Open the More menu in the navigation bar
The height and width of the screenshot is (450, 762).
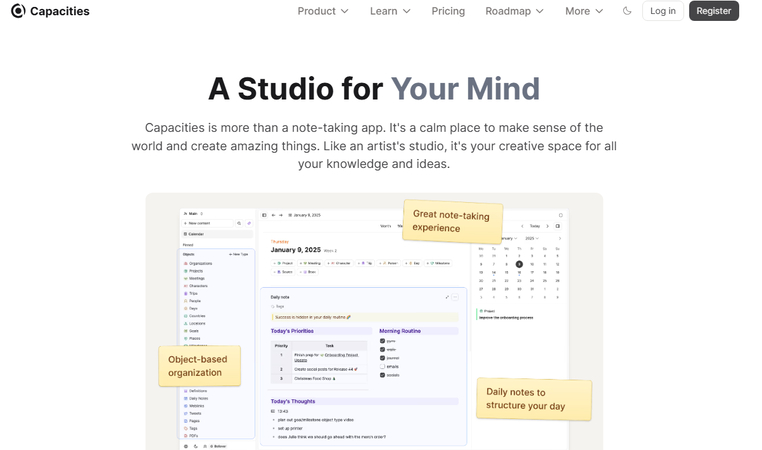[x=584, y=11]
